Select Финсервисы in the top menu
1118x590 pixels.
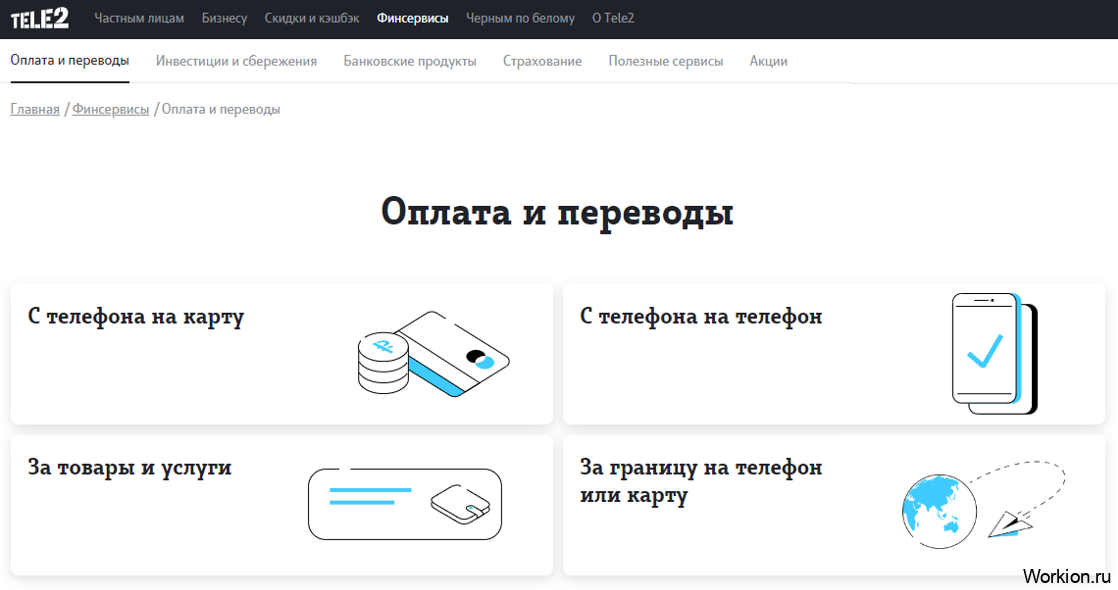coord(412,18)
